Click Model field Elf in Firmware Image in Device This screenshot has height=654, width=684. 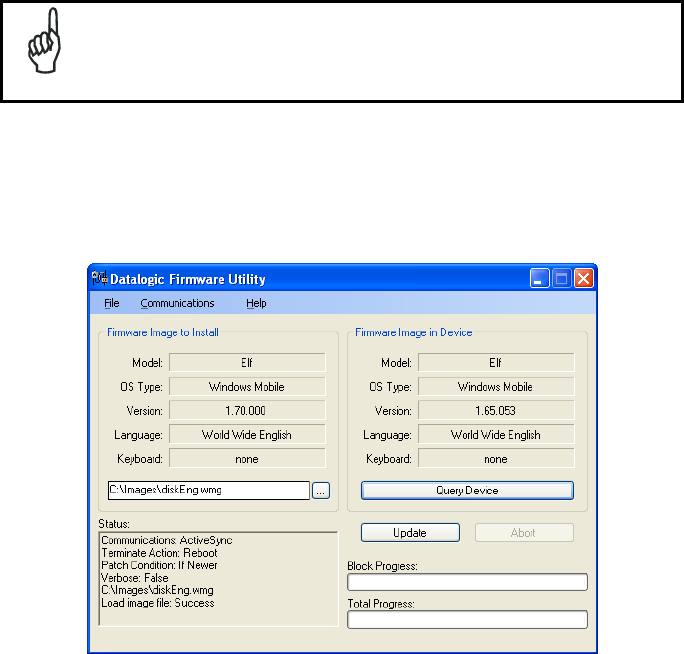point(496,363)
